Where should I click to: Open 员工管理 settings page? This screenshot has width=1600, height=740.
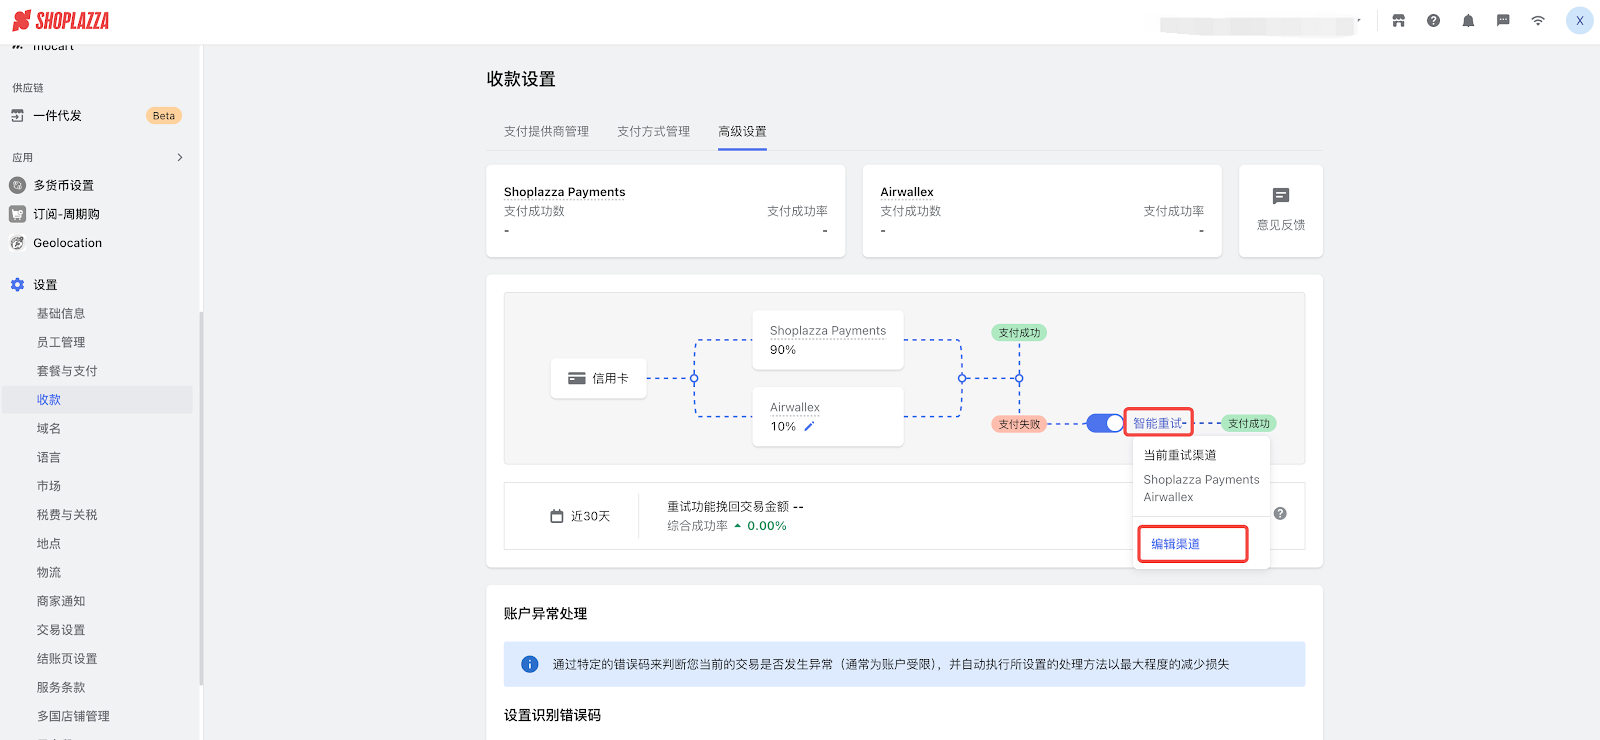[61, 342]
